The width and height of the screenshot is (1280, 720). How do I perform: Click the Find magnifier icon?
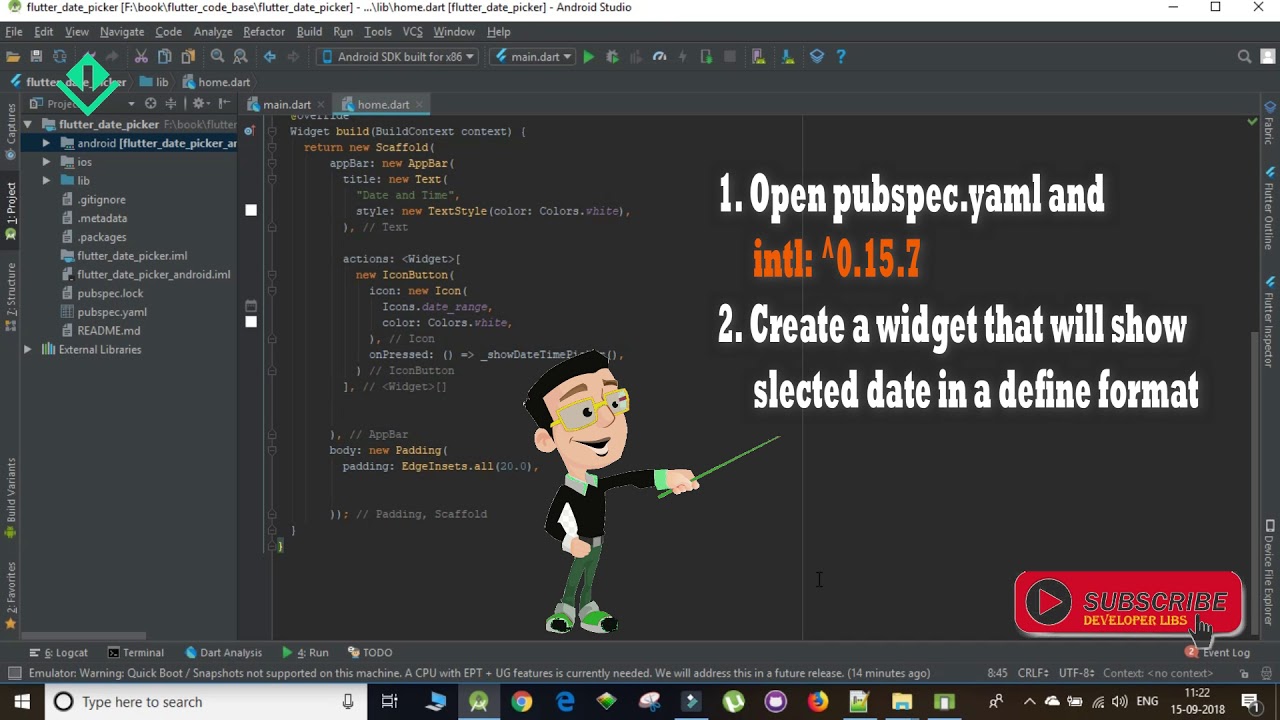217,57
